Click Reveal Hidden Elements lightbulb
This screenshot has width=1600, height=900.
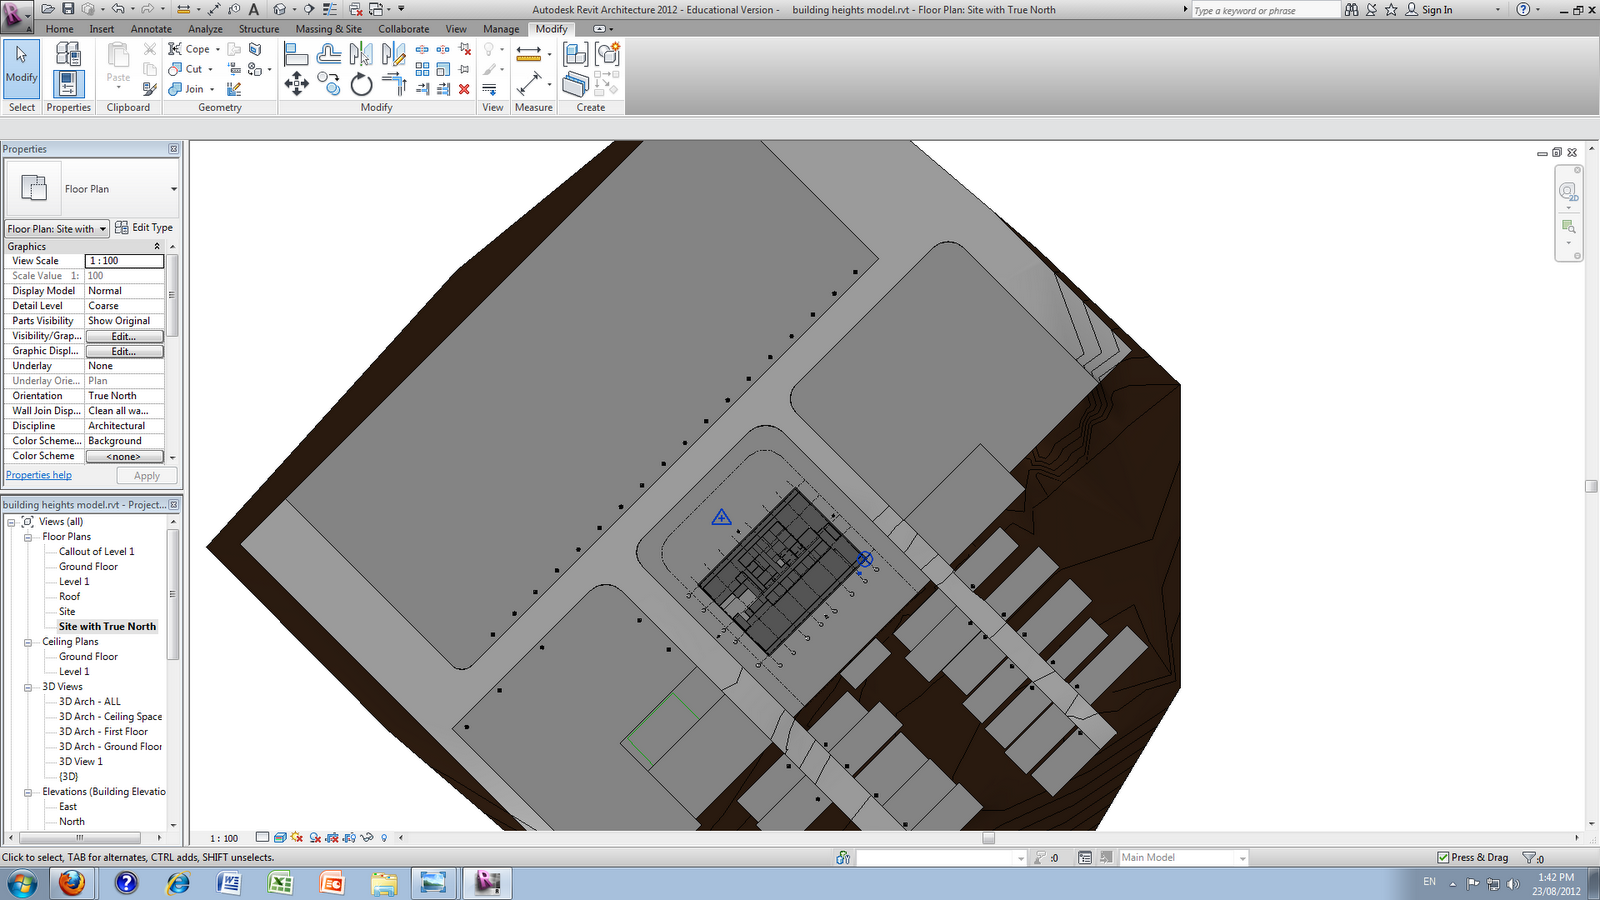[x=384, y=838]
